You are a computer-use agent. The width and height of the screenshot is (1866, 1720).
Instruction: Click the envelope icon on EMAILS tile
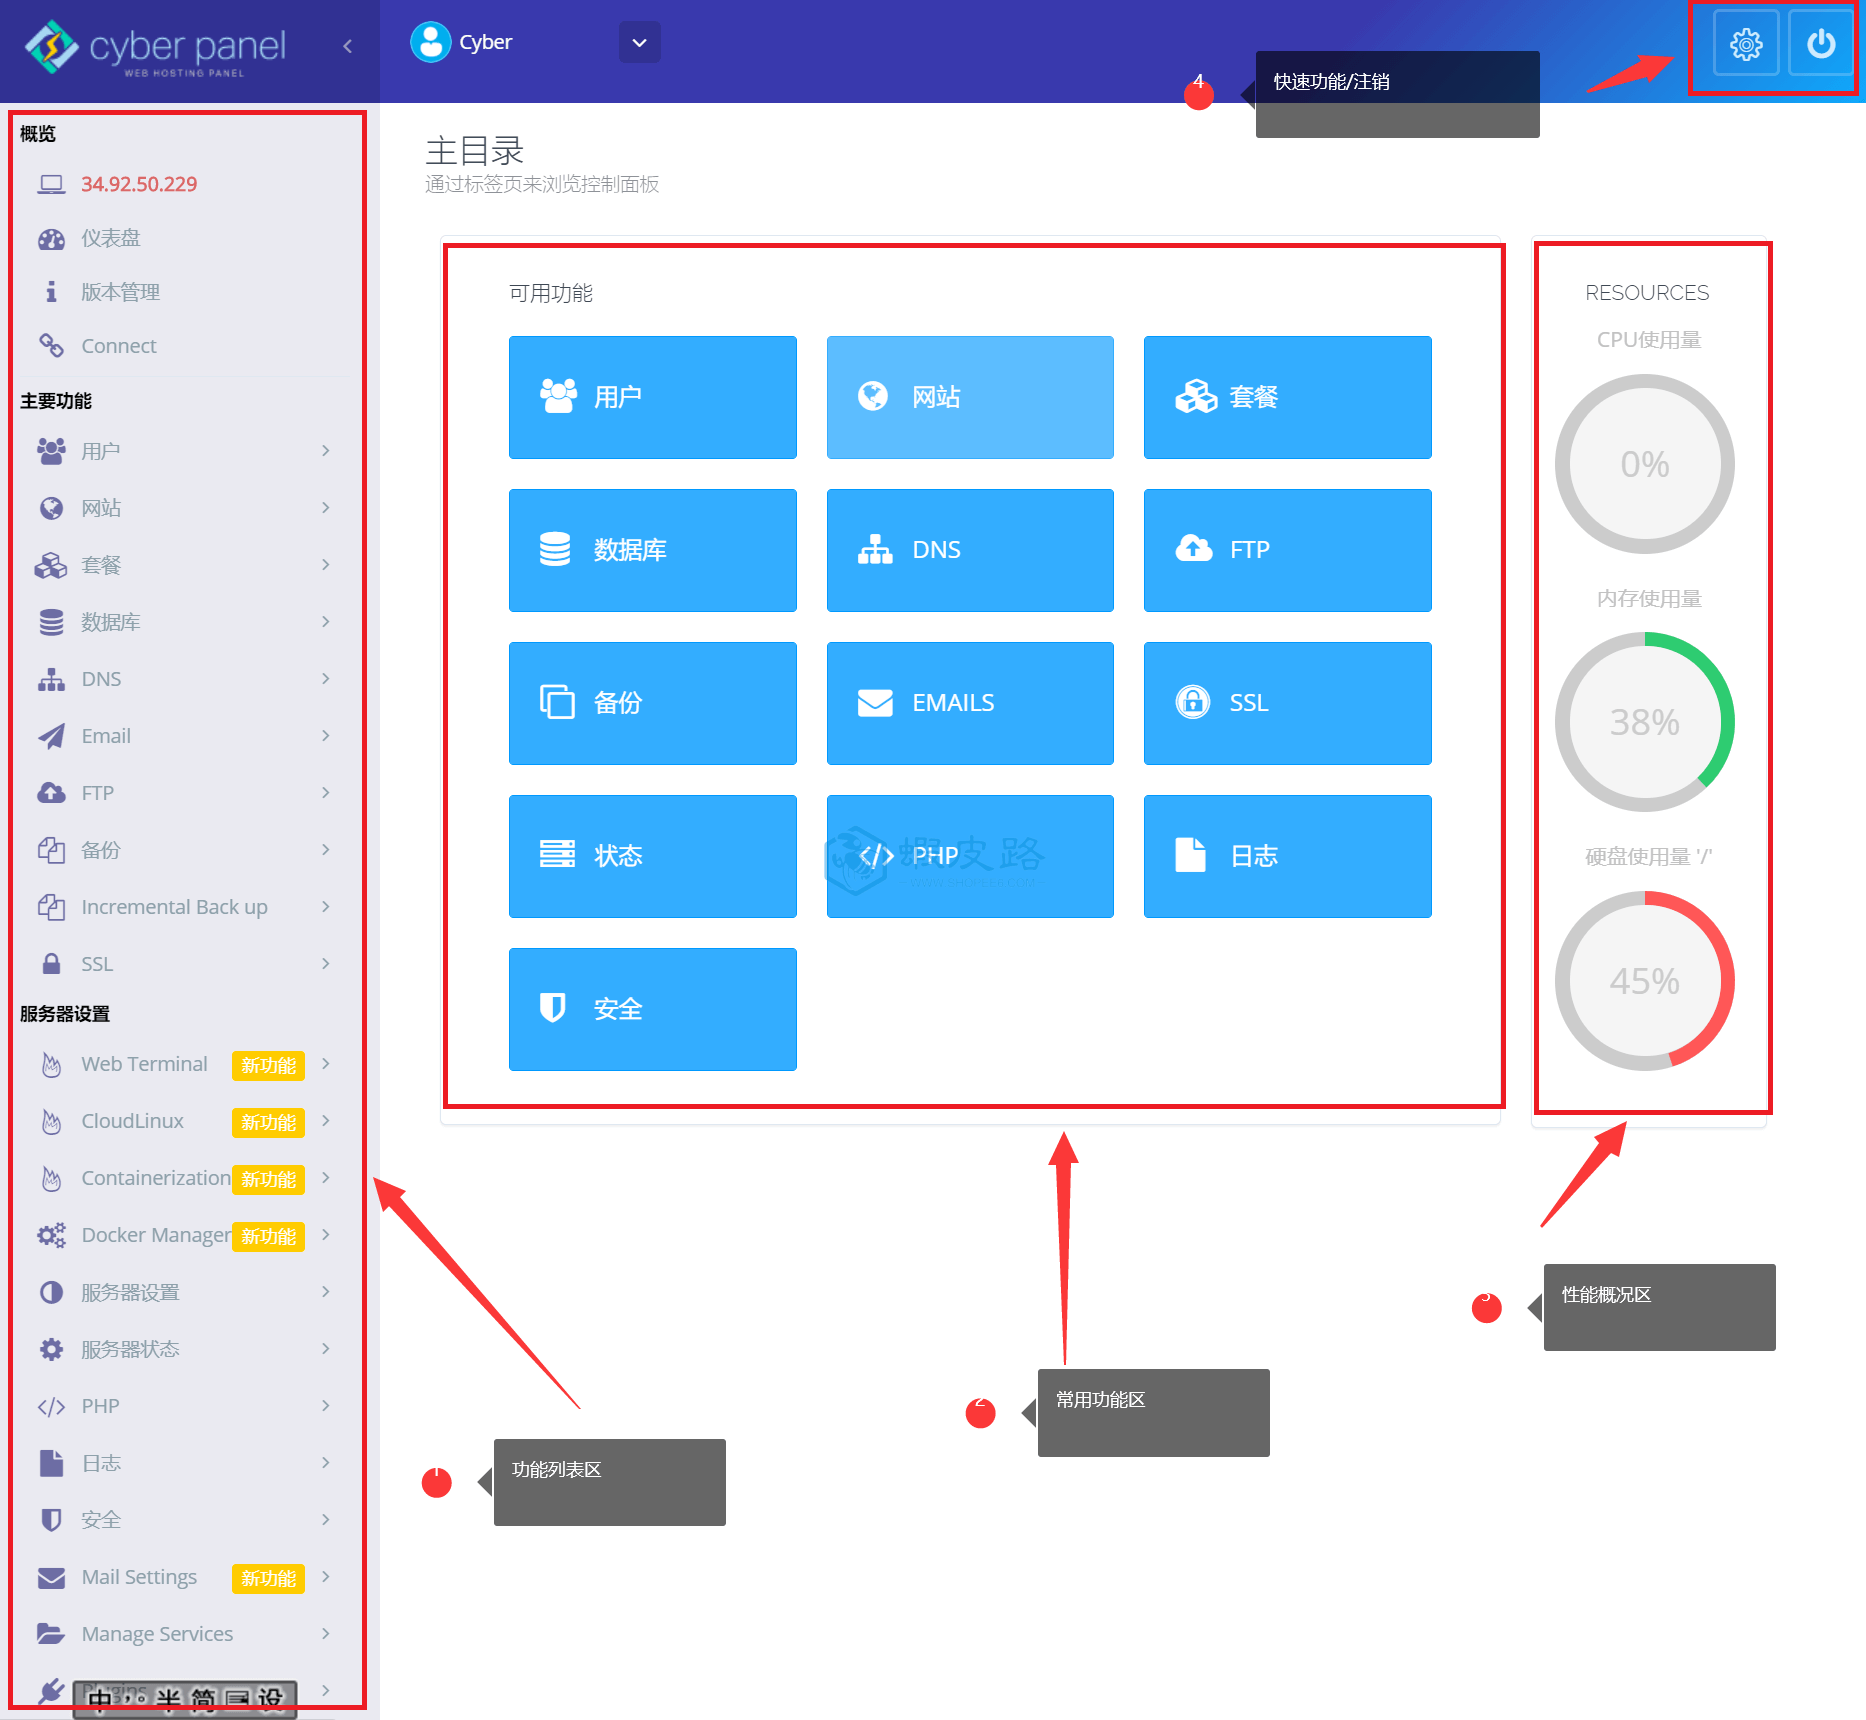[875, 703]
